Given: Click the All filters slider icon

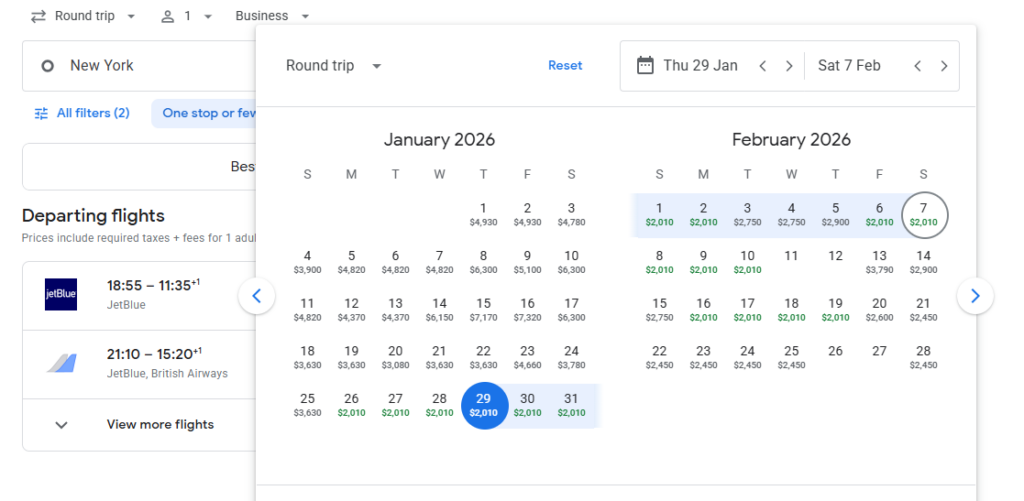Looking at the screenshot, I should [x=41, y=113].
